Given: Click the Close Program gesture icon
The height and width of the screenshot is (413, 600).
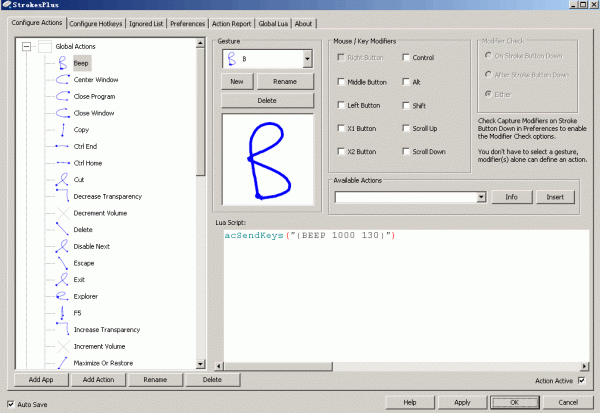Looking at the screenshot, I should click(62, 96).
